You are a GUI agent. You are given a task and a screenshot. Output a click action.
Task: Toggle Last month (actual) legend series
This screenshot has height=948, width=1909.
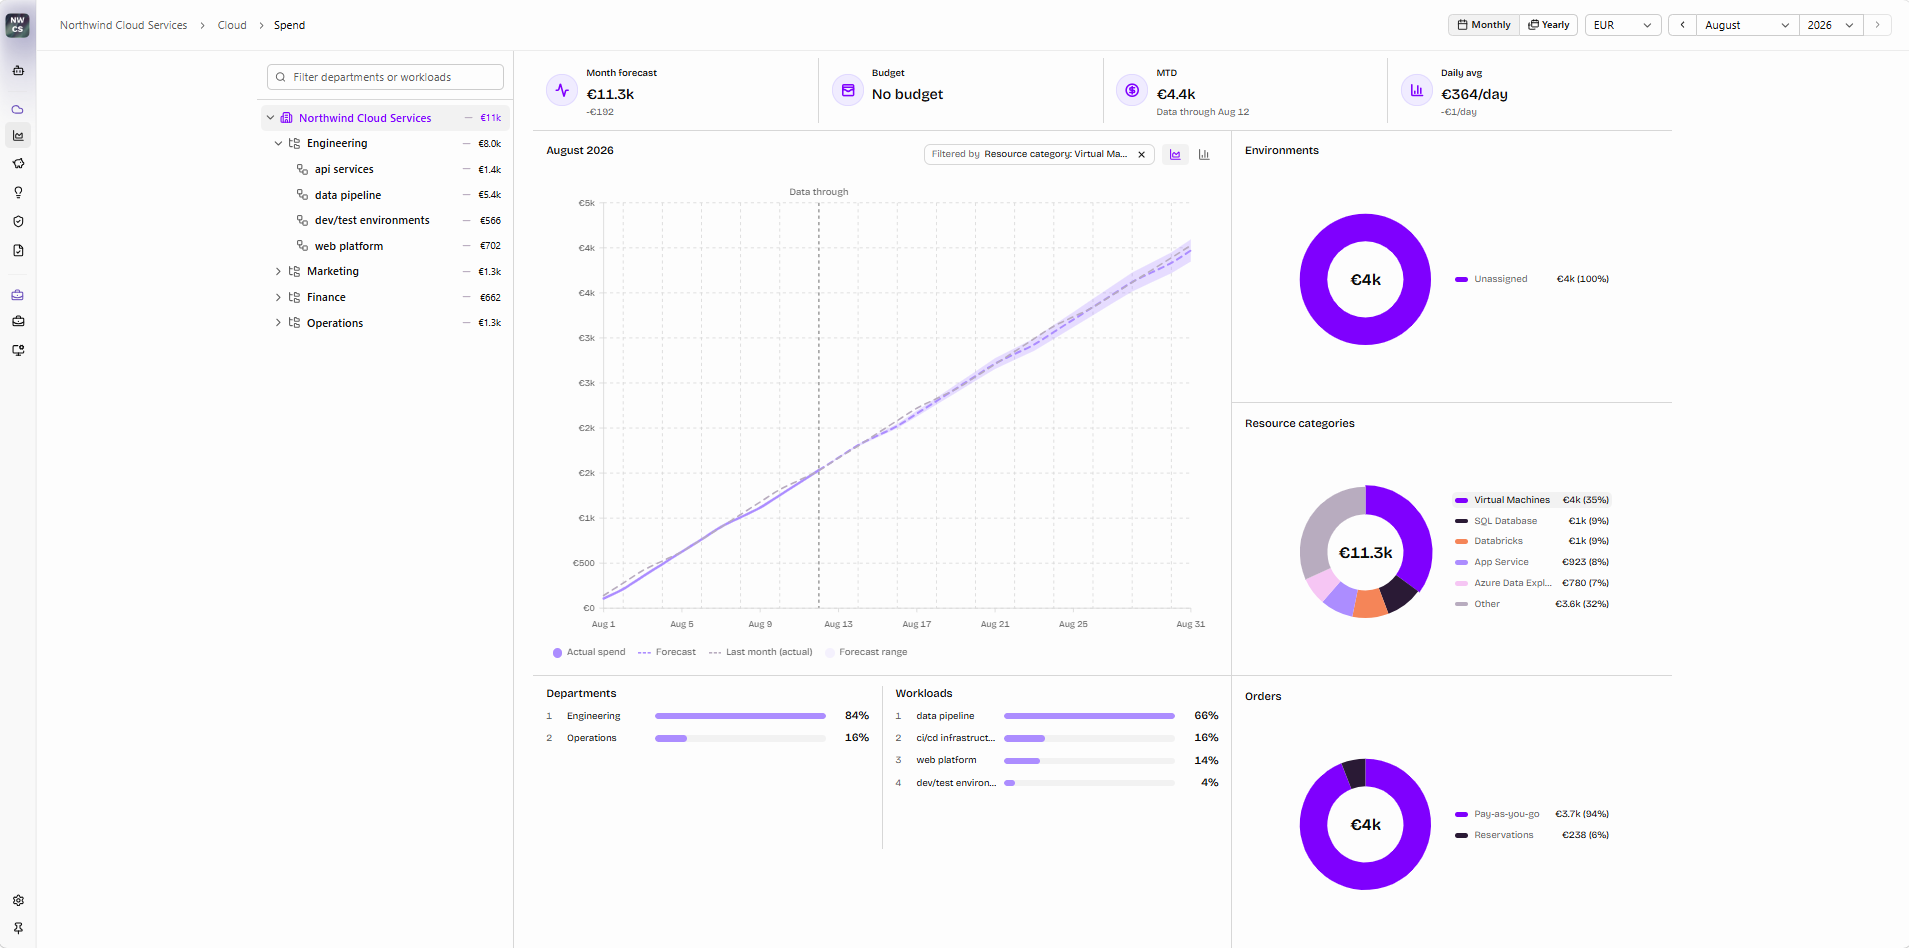click(x=761, y=652)
